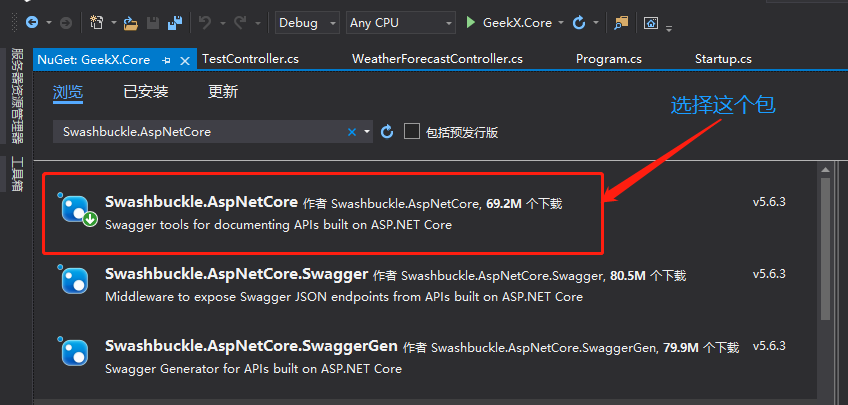The height and width of the screenshot is (405, 848).
Task: Click the home window toolbar icon
Action: point(651,23)
